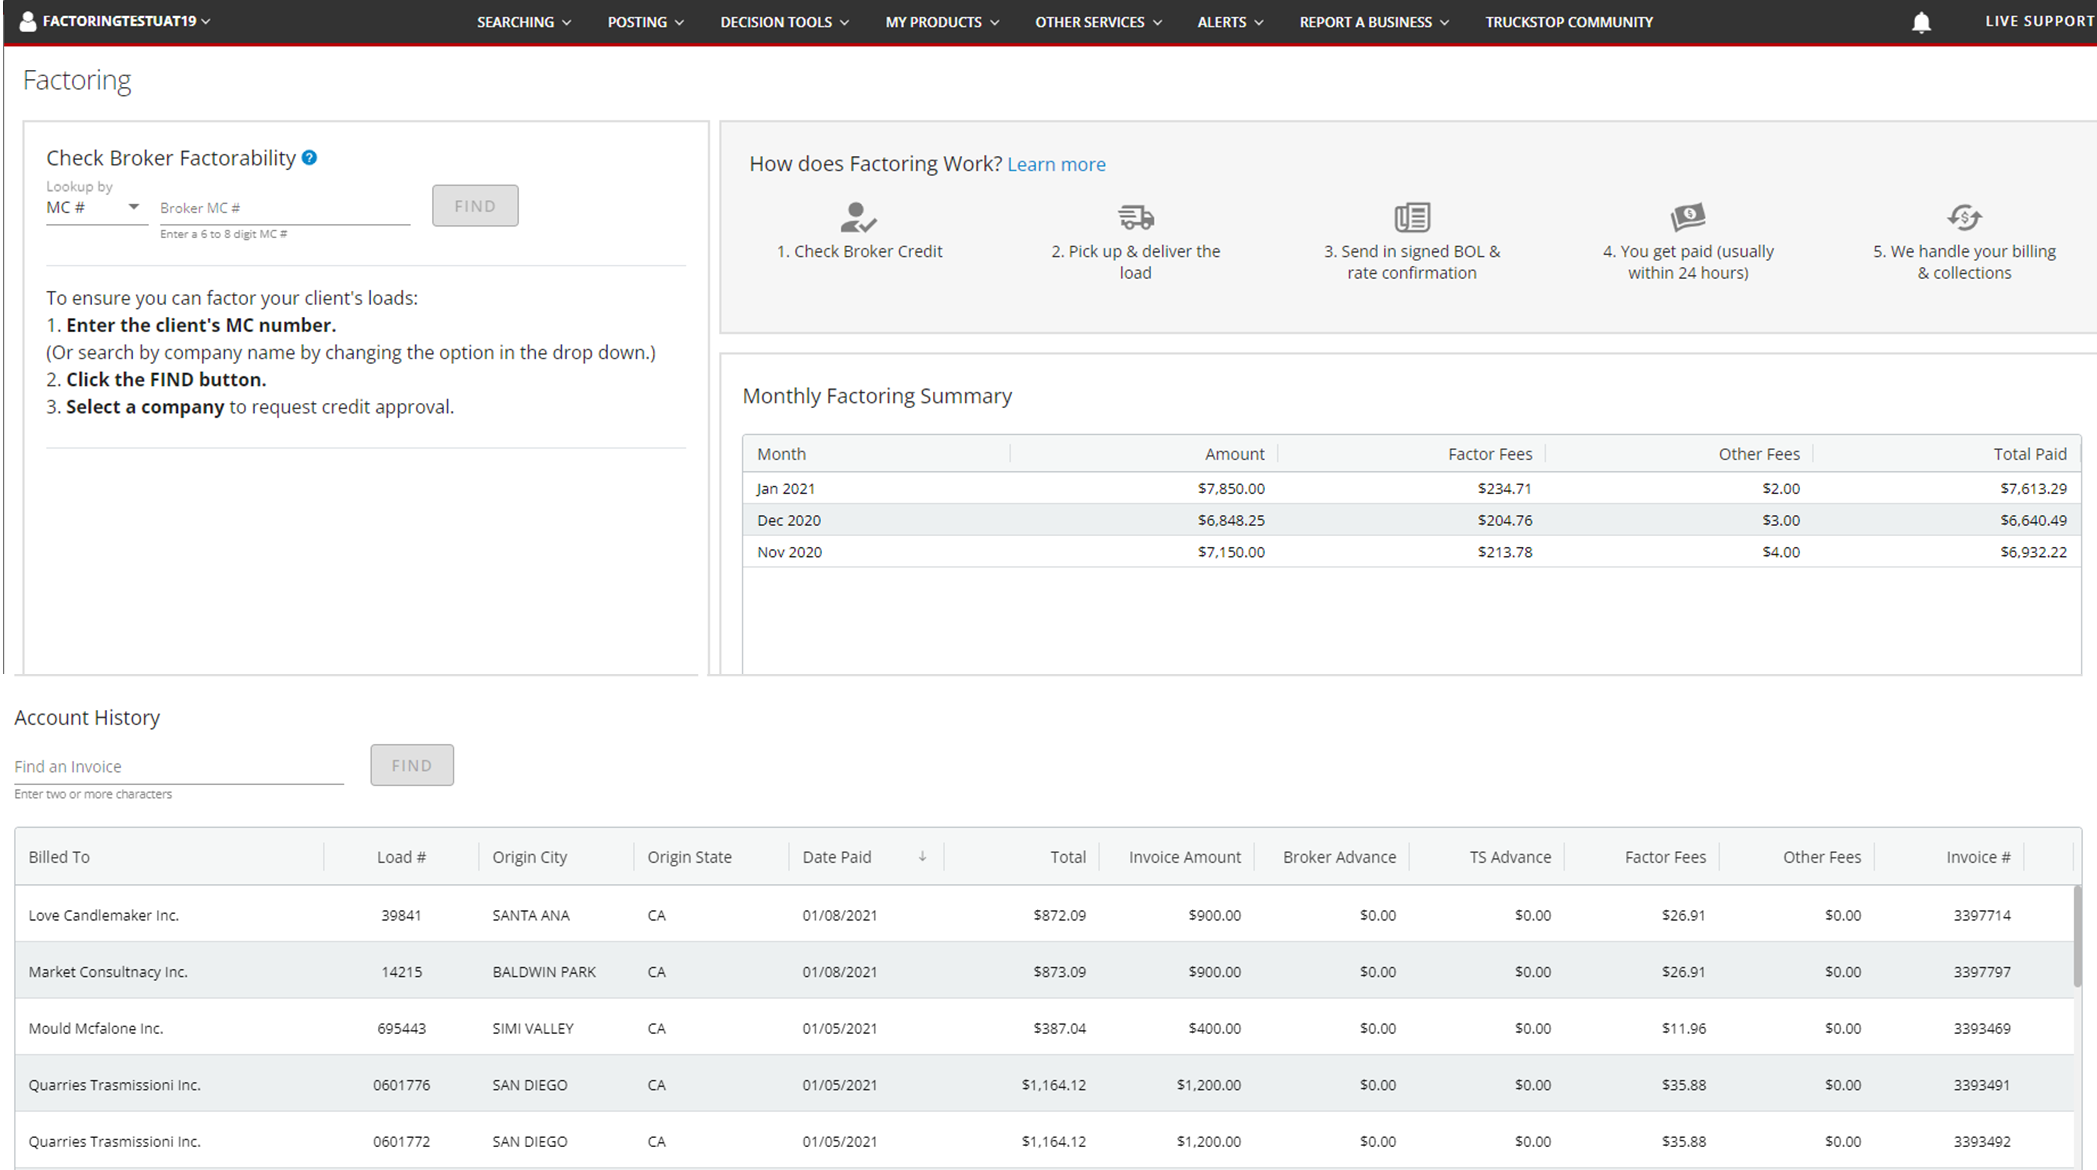Click the Check Broker Credit step icon
Viewport: 2097px width, 1170px height.
coord(858,218)
